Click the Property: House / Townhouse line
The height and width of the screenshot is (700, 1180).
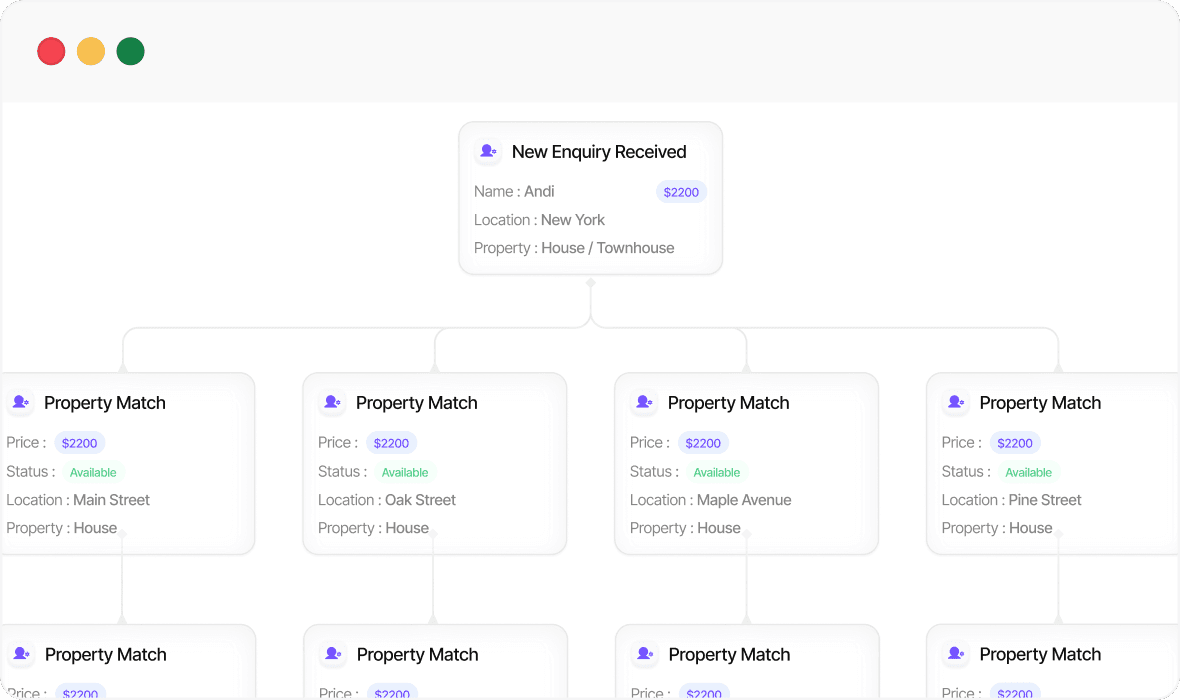tap(574, 248)
